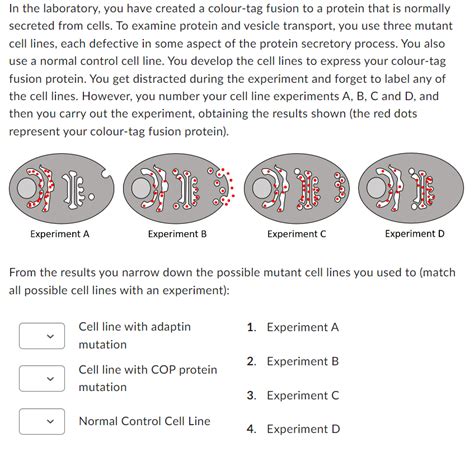Click the 'Cell line with adaptin mutation' label
Screen dimensions: 474x452
click(135, 335)
